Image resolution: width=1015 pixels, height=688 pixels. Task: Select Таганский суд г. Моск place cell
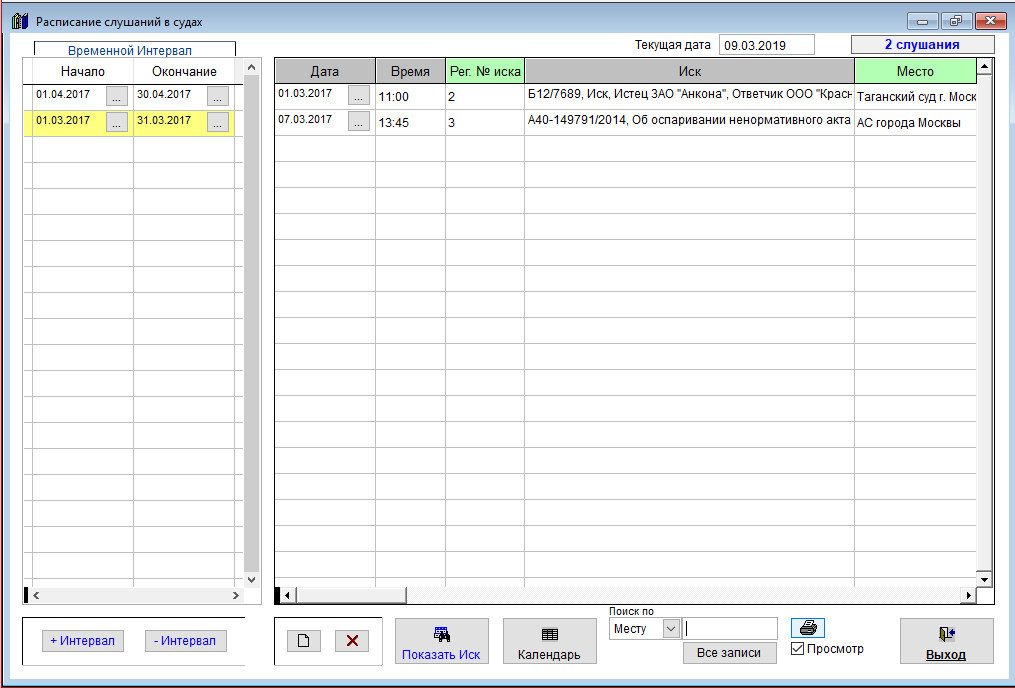[915, 96]
